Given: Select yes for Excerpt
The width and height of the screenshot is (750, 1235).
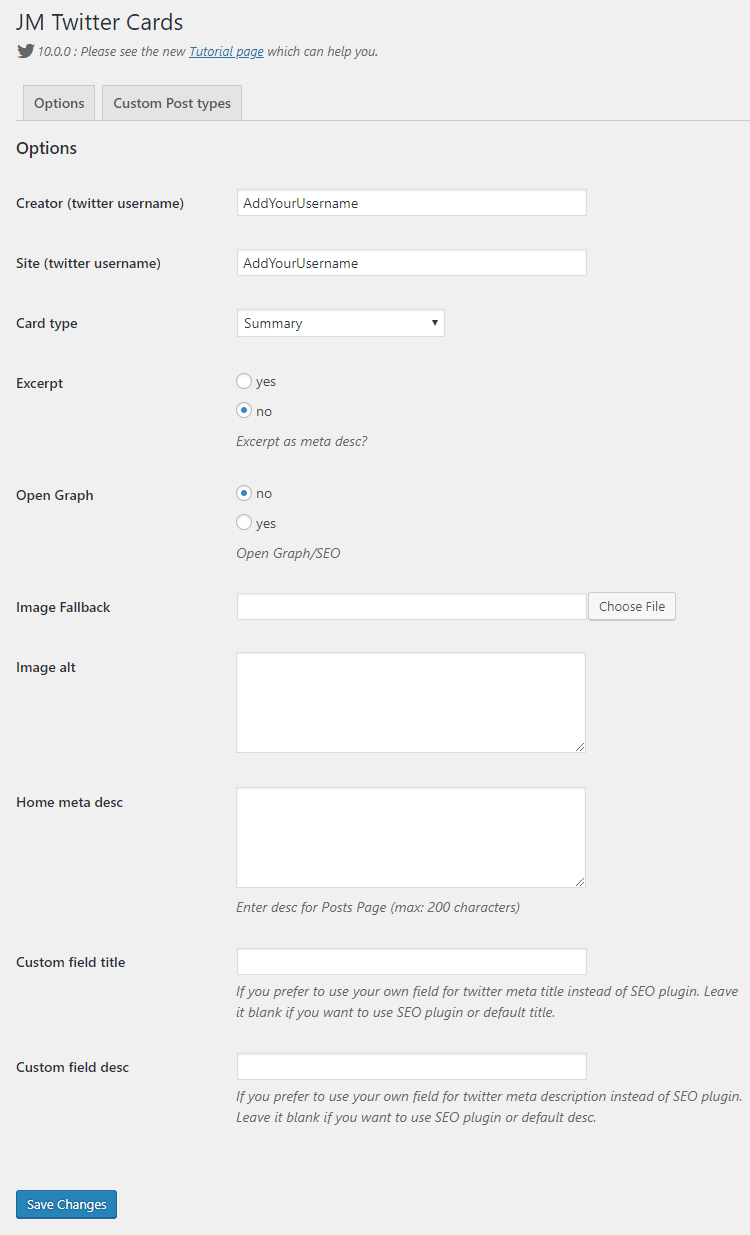Looking at the screenshot, I should (x=244, y=381).
